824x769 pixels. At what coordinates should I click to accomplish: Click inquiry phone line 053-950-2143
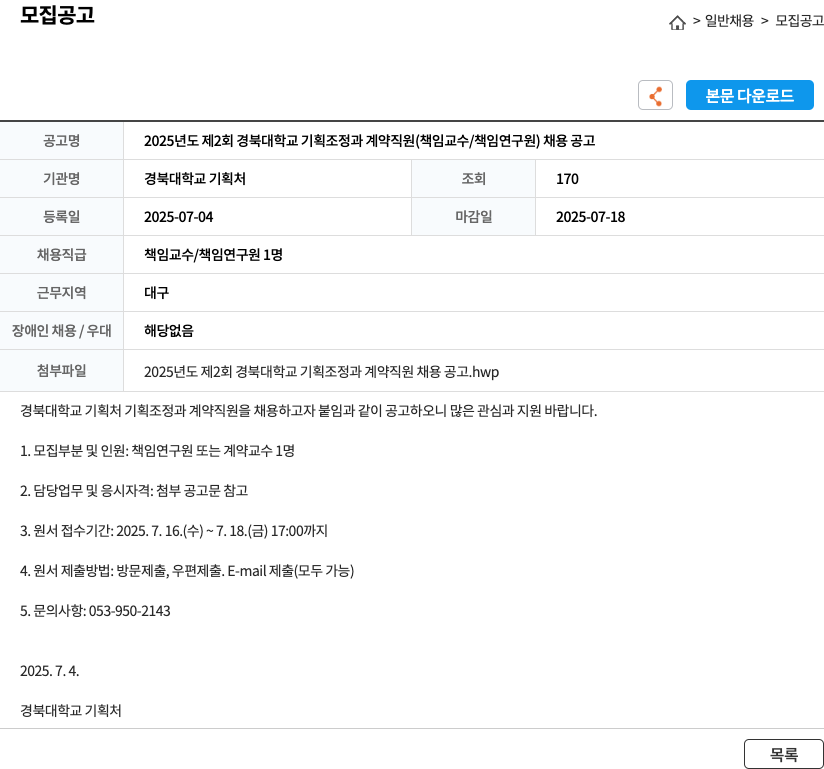[95, 611]
